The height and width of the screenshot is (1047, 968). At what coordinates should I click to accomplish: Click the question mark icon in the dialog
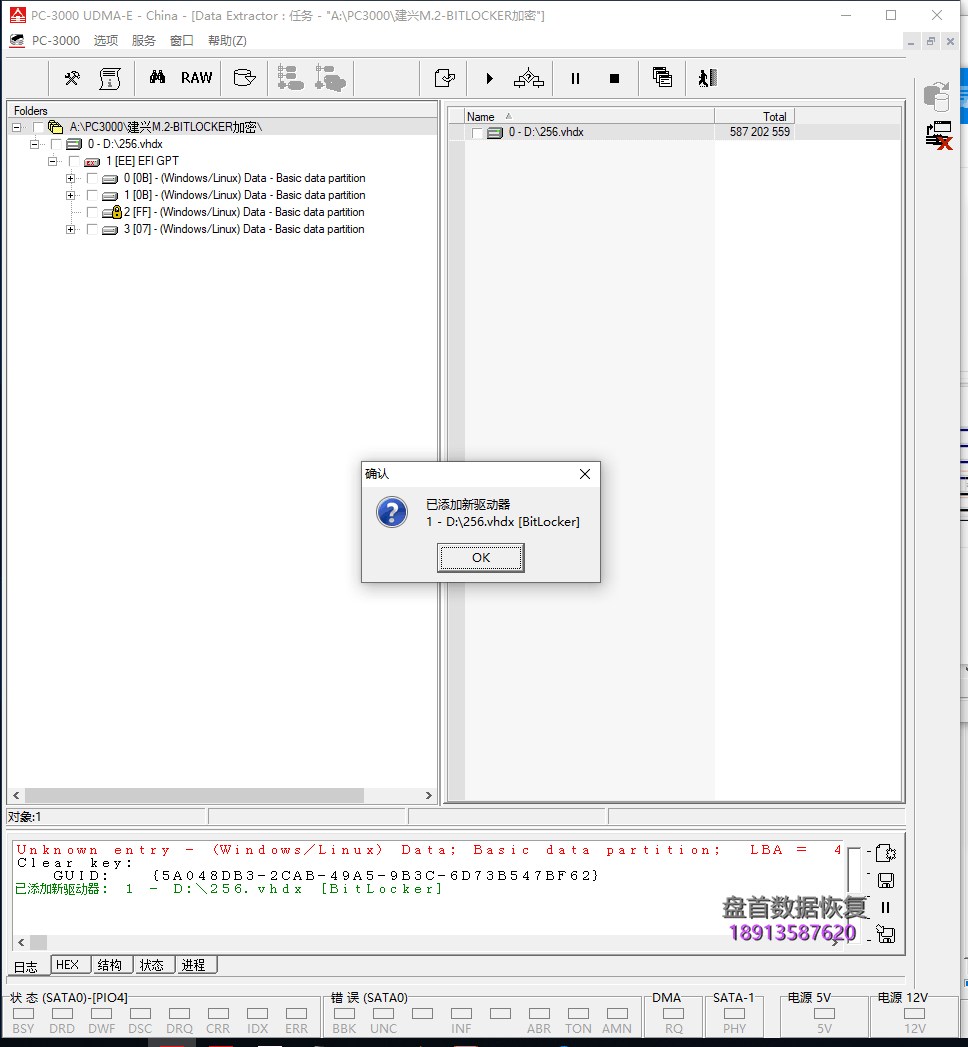[x=392, y=512]
